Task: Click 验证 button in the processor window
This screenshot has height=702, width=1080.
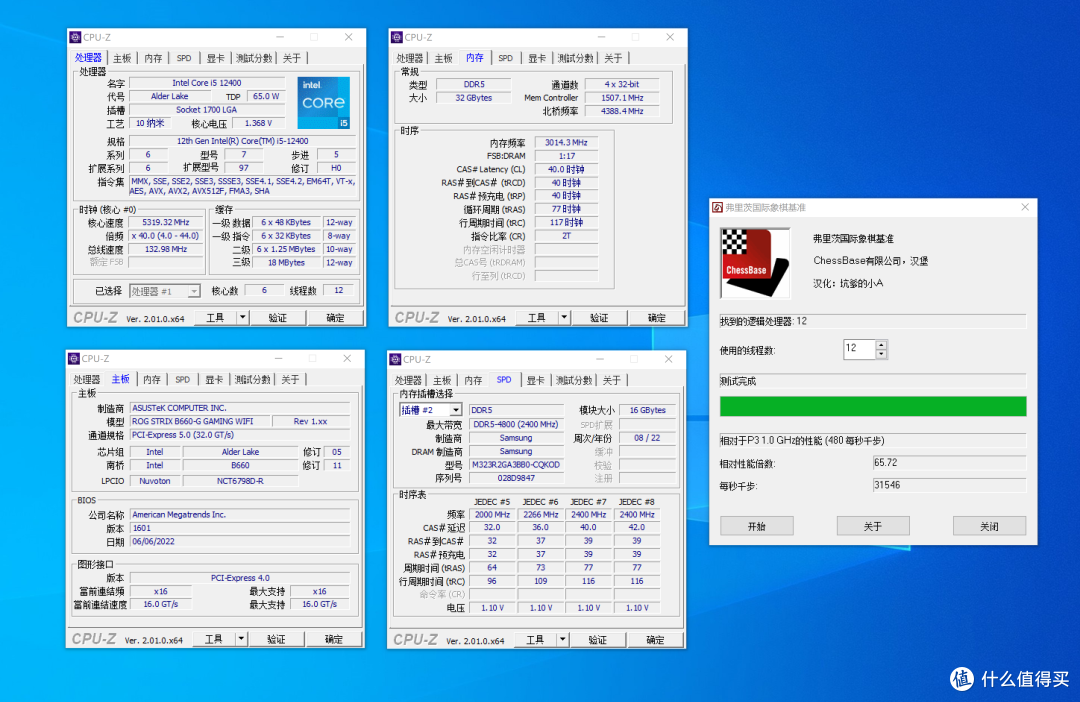Action: [278, 318]
